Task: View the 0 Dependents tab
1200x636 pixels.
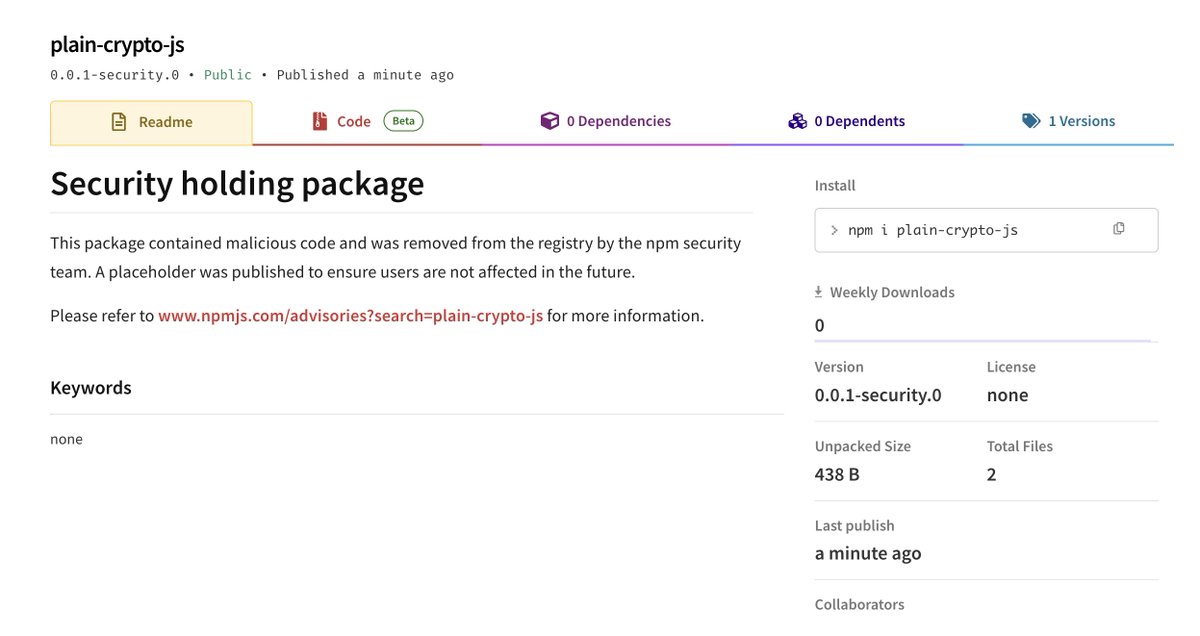Action: [x=846, y=122]
